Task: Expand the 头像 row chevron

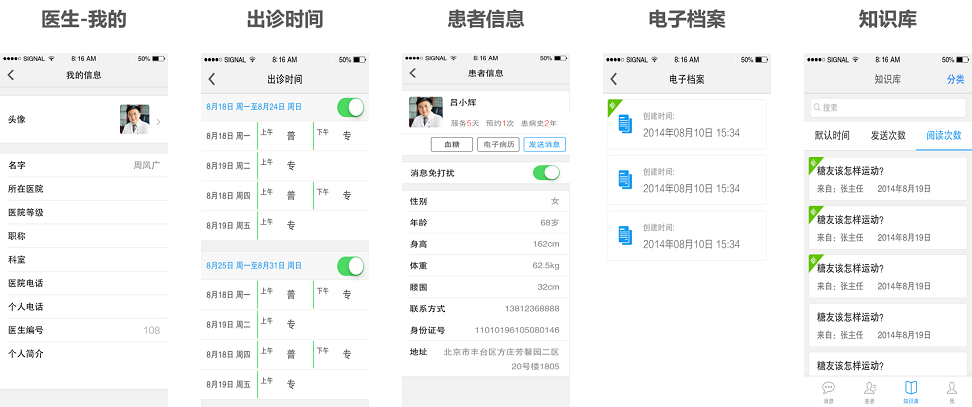Action: [x=158, y=121]
